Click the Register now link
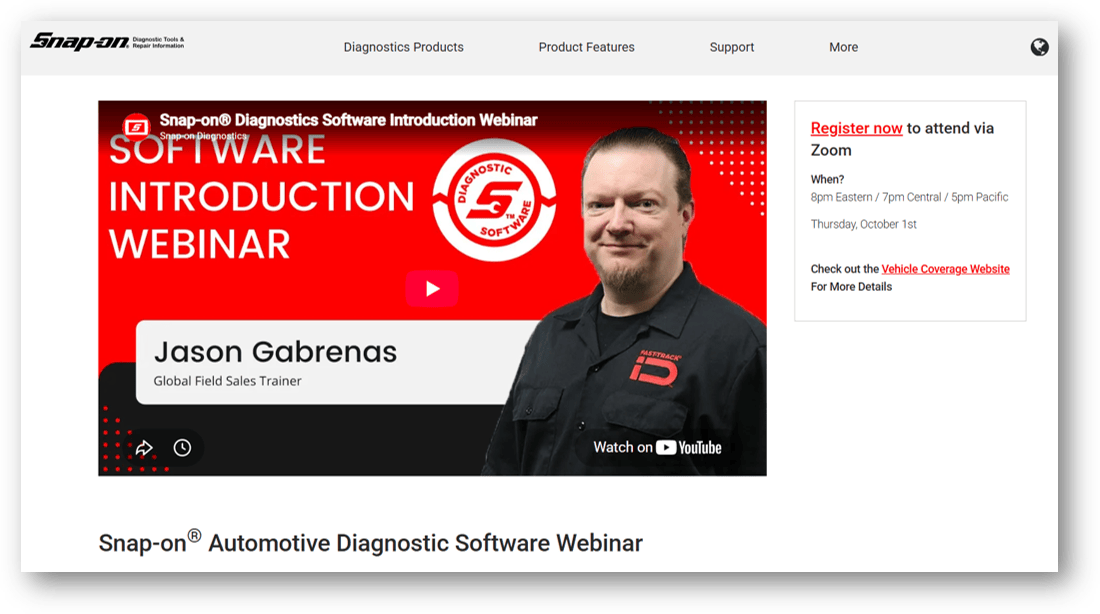Image resolution: width=1100 pixels, height=614 pixels. click(857, 128)
